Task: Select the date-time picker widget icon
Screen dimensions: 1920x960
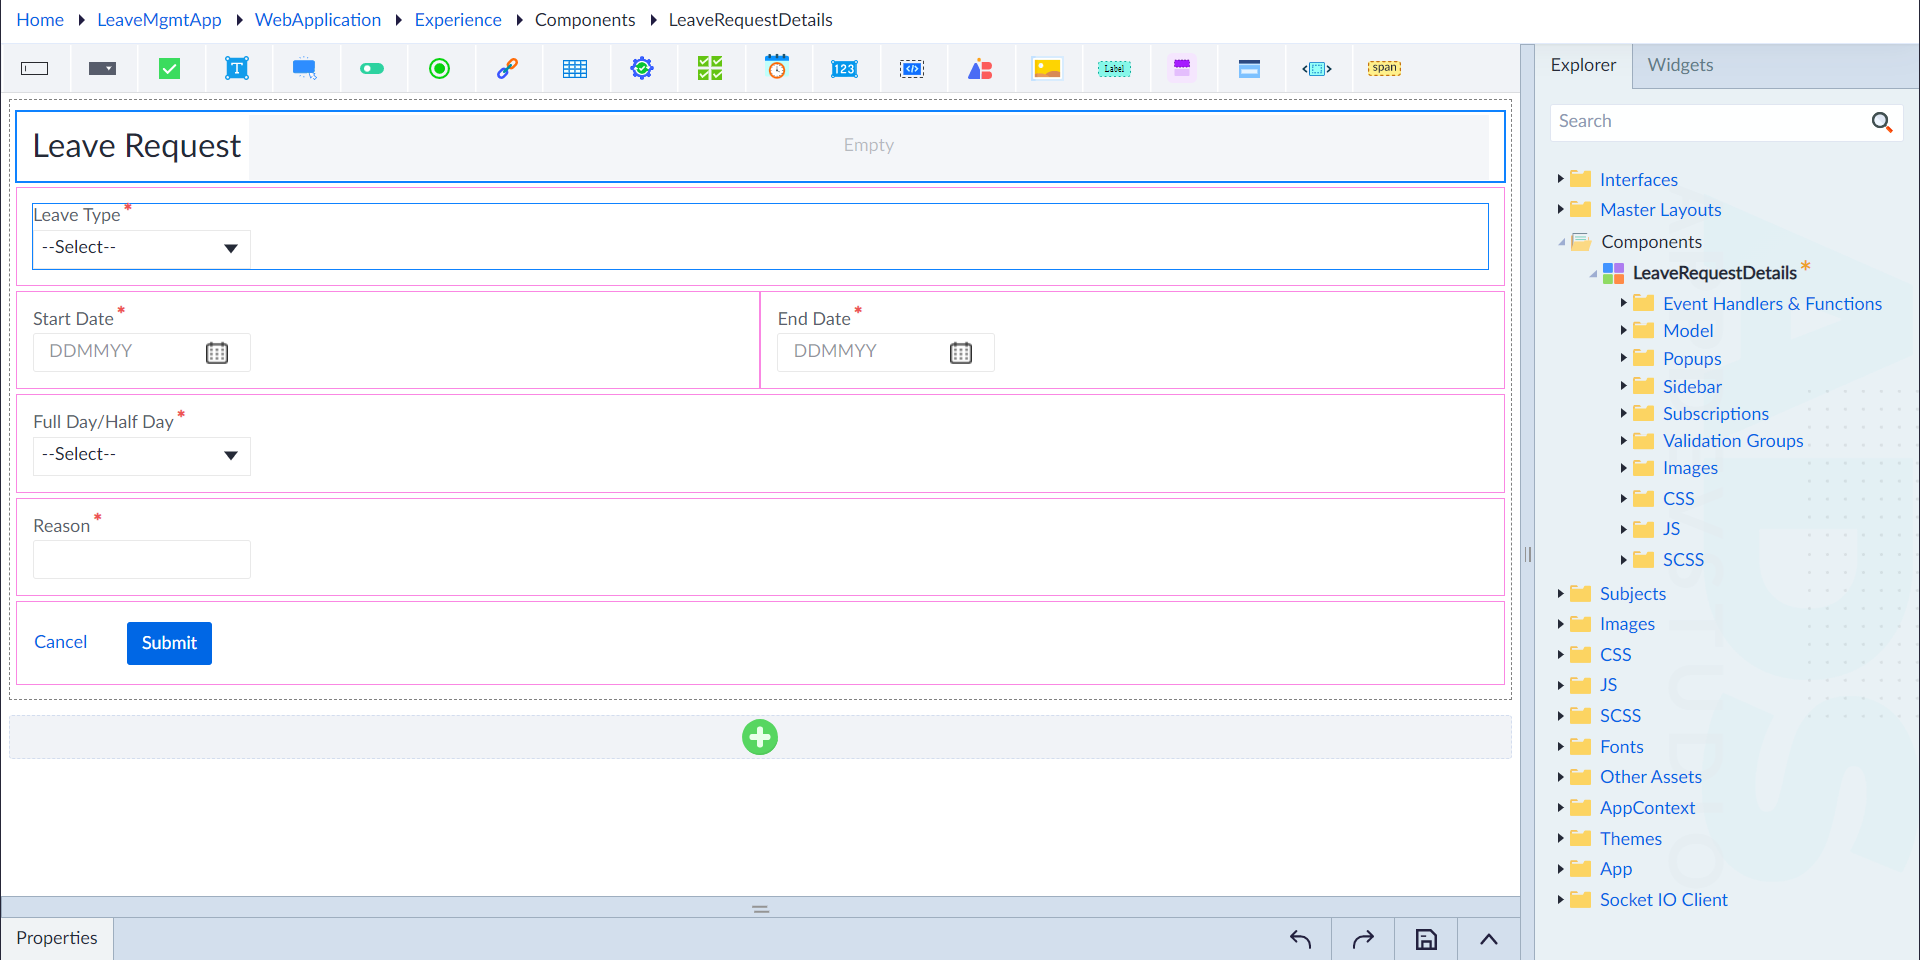Action: pyautogui.click(x=777, y=68)
